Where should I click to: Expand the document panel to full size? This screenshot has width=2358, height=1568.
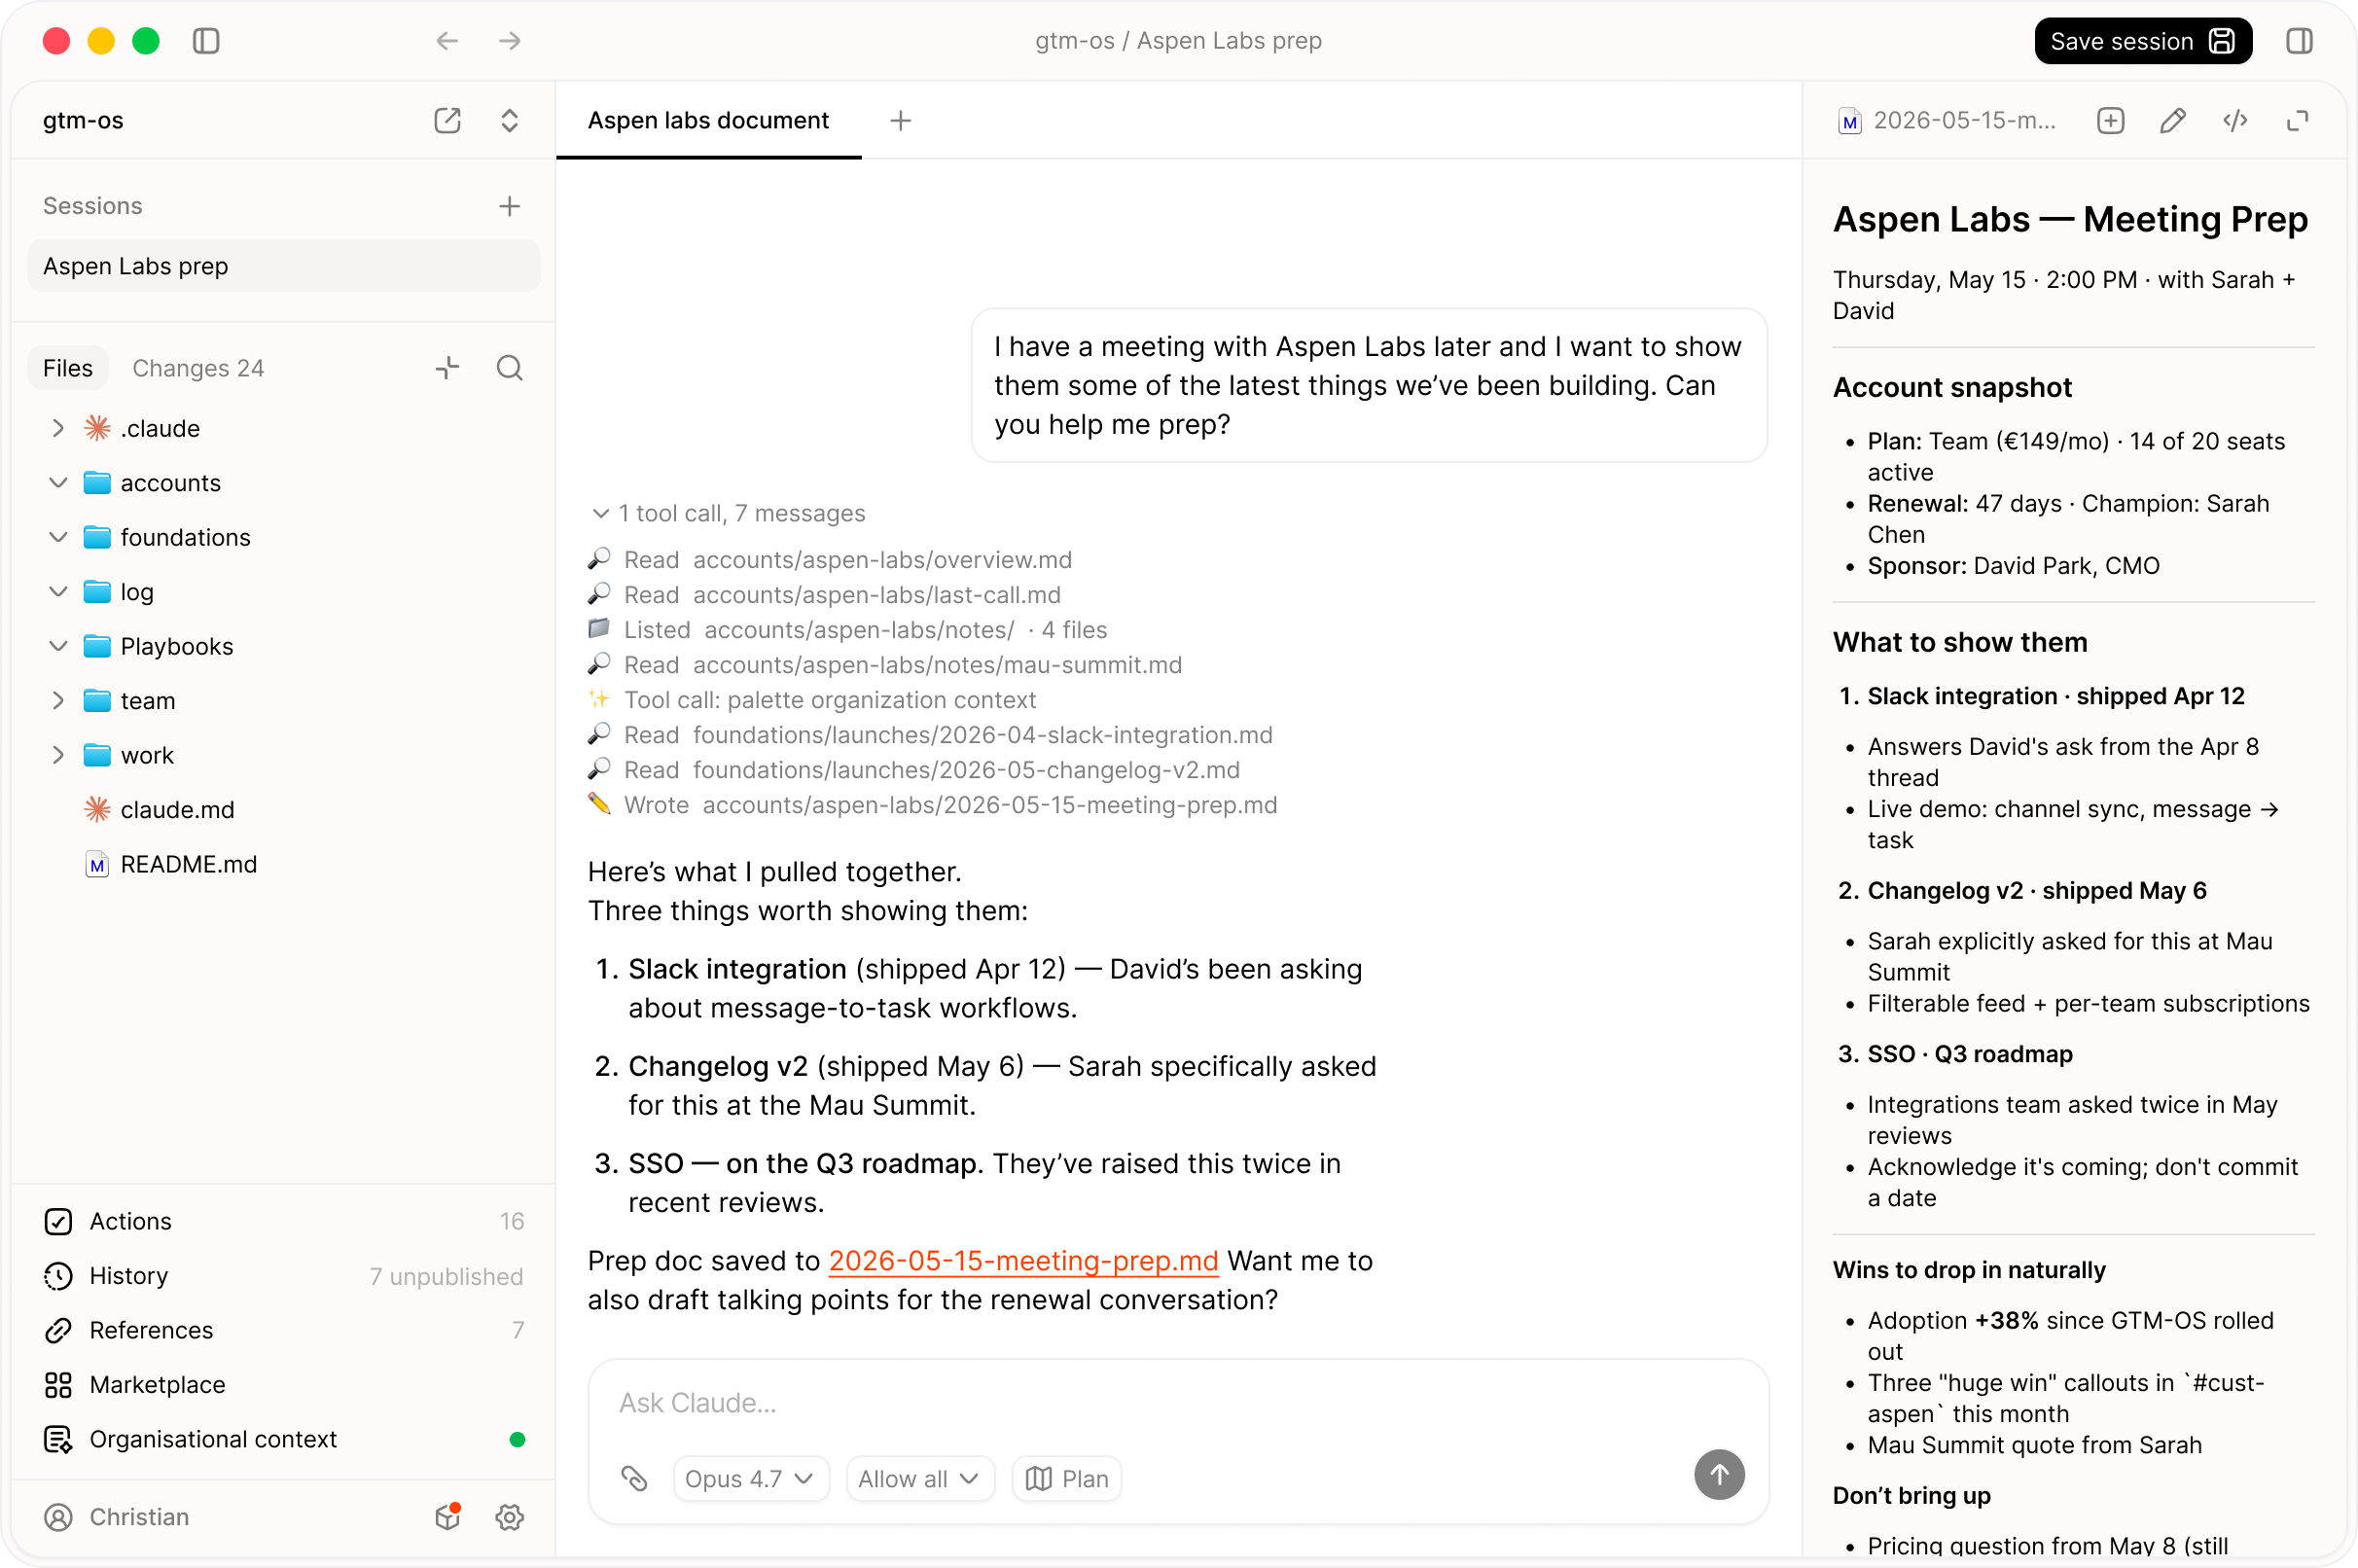[x=2298, y=120]
